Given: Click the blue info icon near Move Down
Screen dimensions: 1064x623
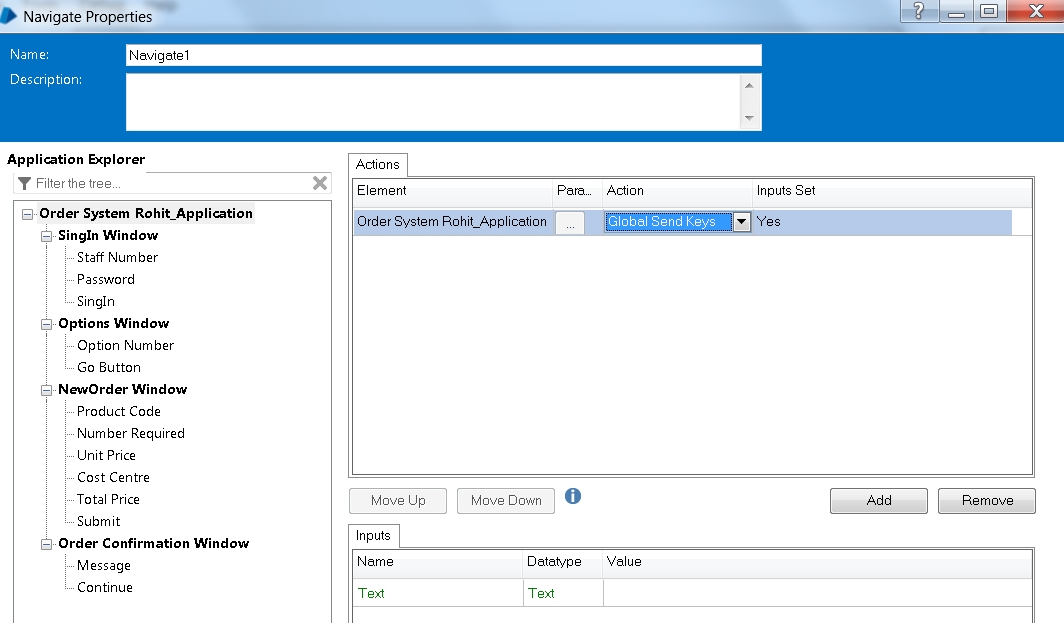Looking at the screenshot, I should tap(573, 496).
